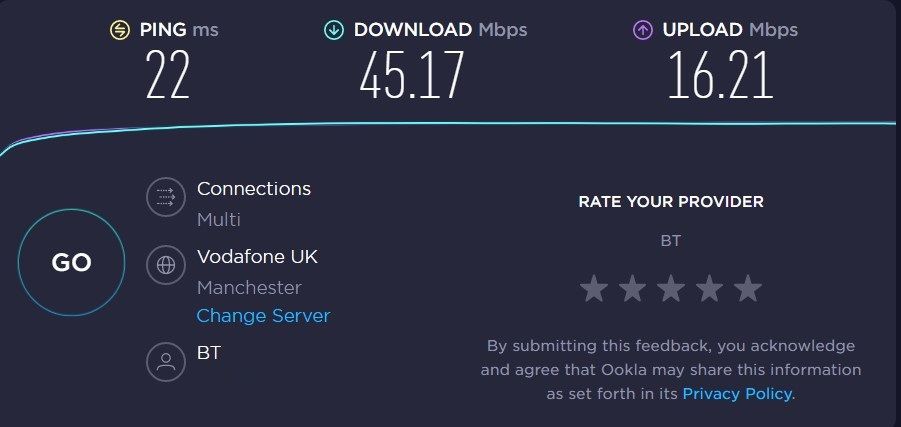Click the globe server icon
Image resolution: width=901 pixels, height=427 pixels.
(x=166, y=265)
